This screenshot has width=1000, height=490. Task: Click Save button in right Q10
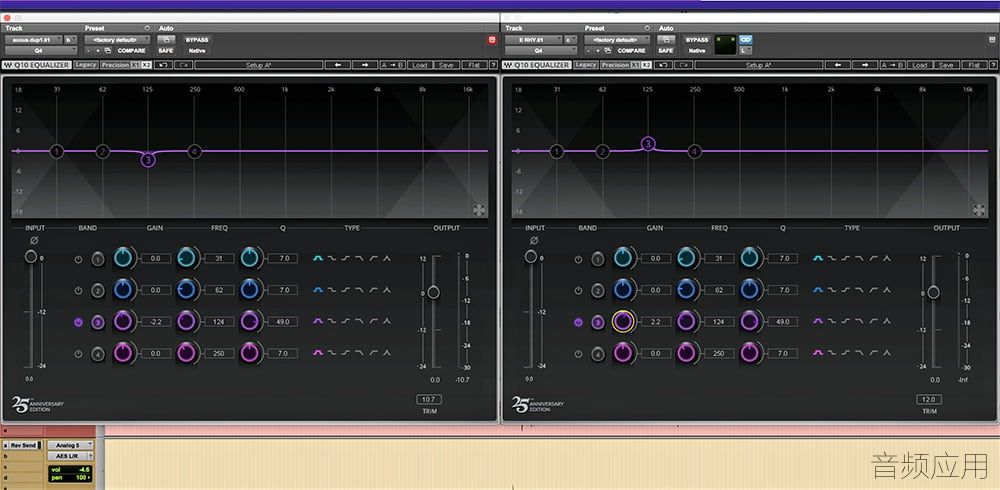[946, 65]
